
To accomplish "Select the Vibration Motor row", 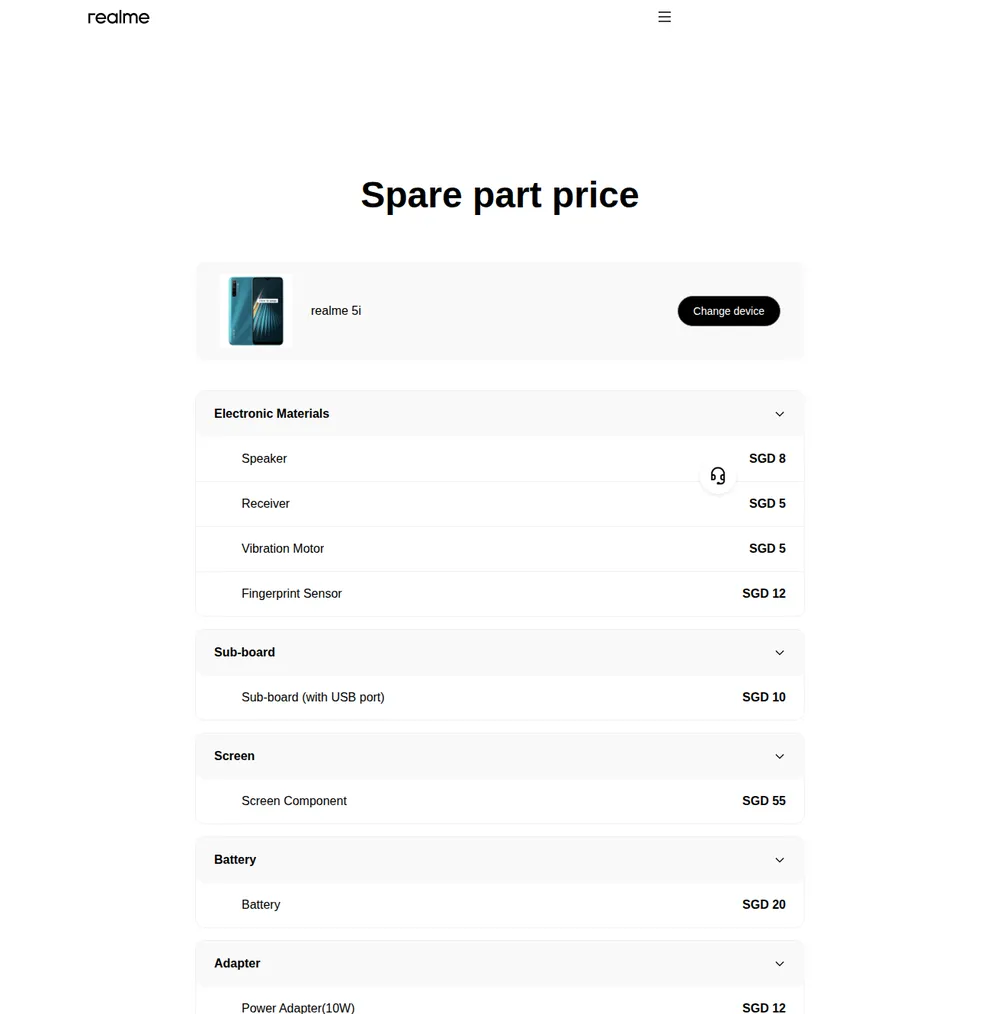I will click(x=499, y=548).
